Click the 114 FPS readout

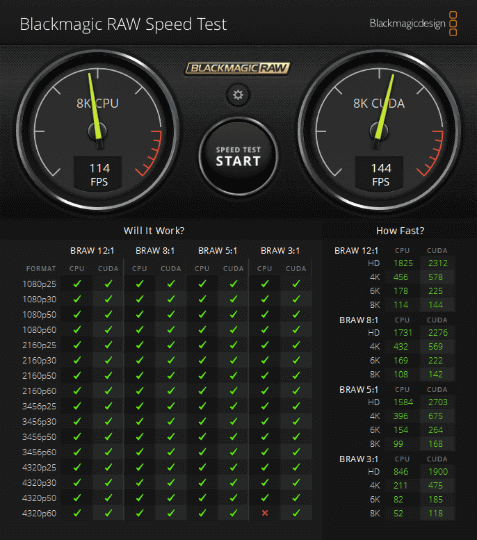pos(99,174)
